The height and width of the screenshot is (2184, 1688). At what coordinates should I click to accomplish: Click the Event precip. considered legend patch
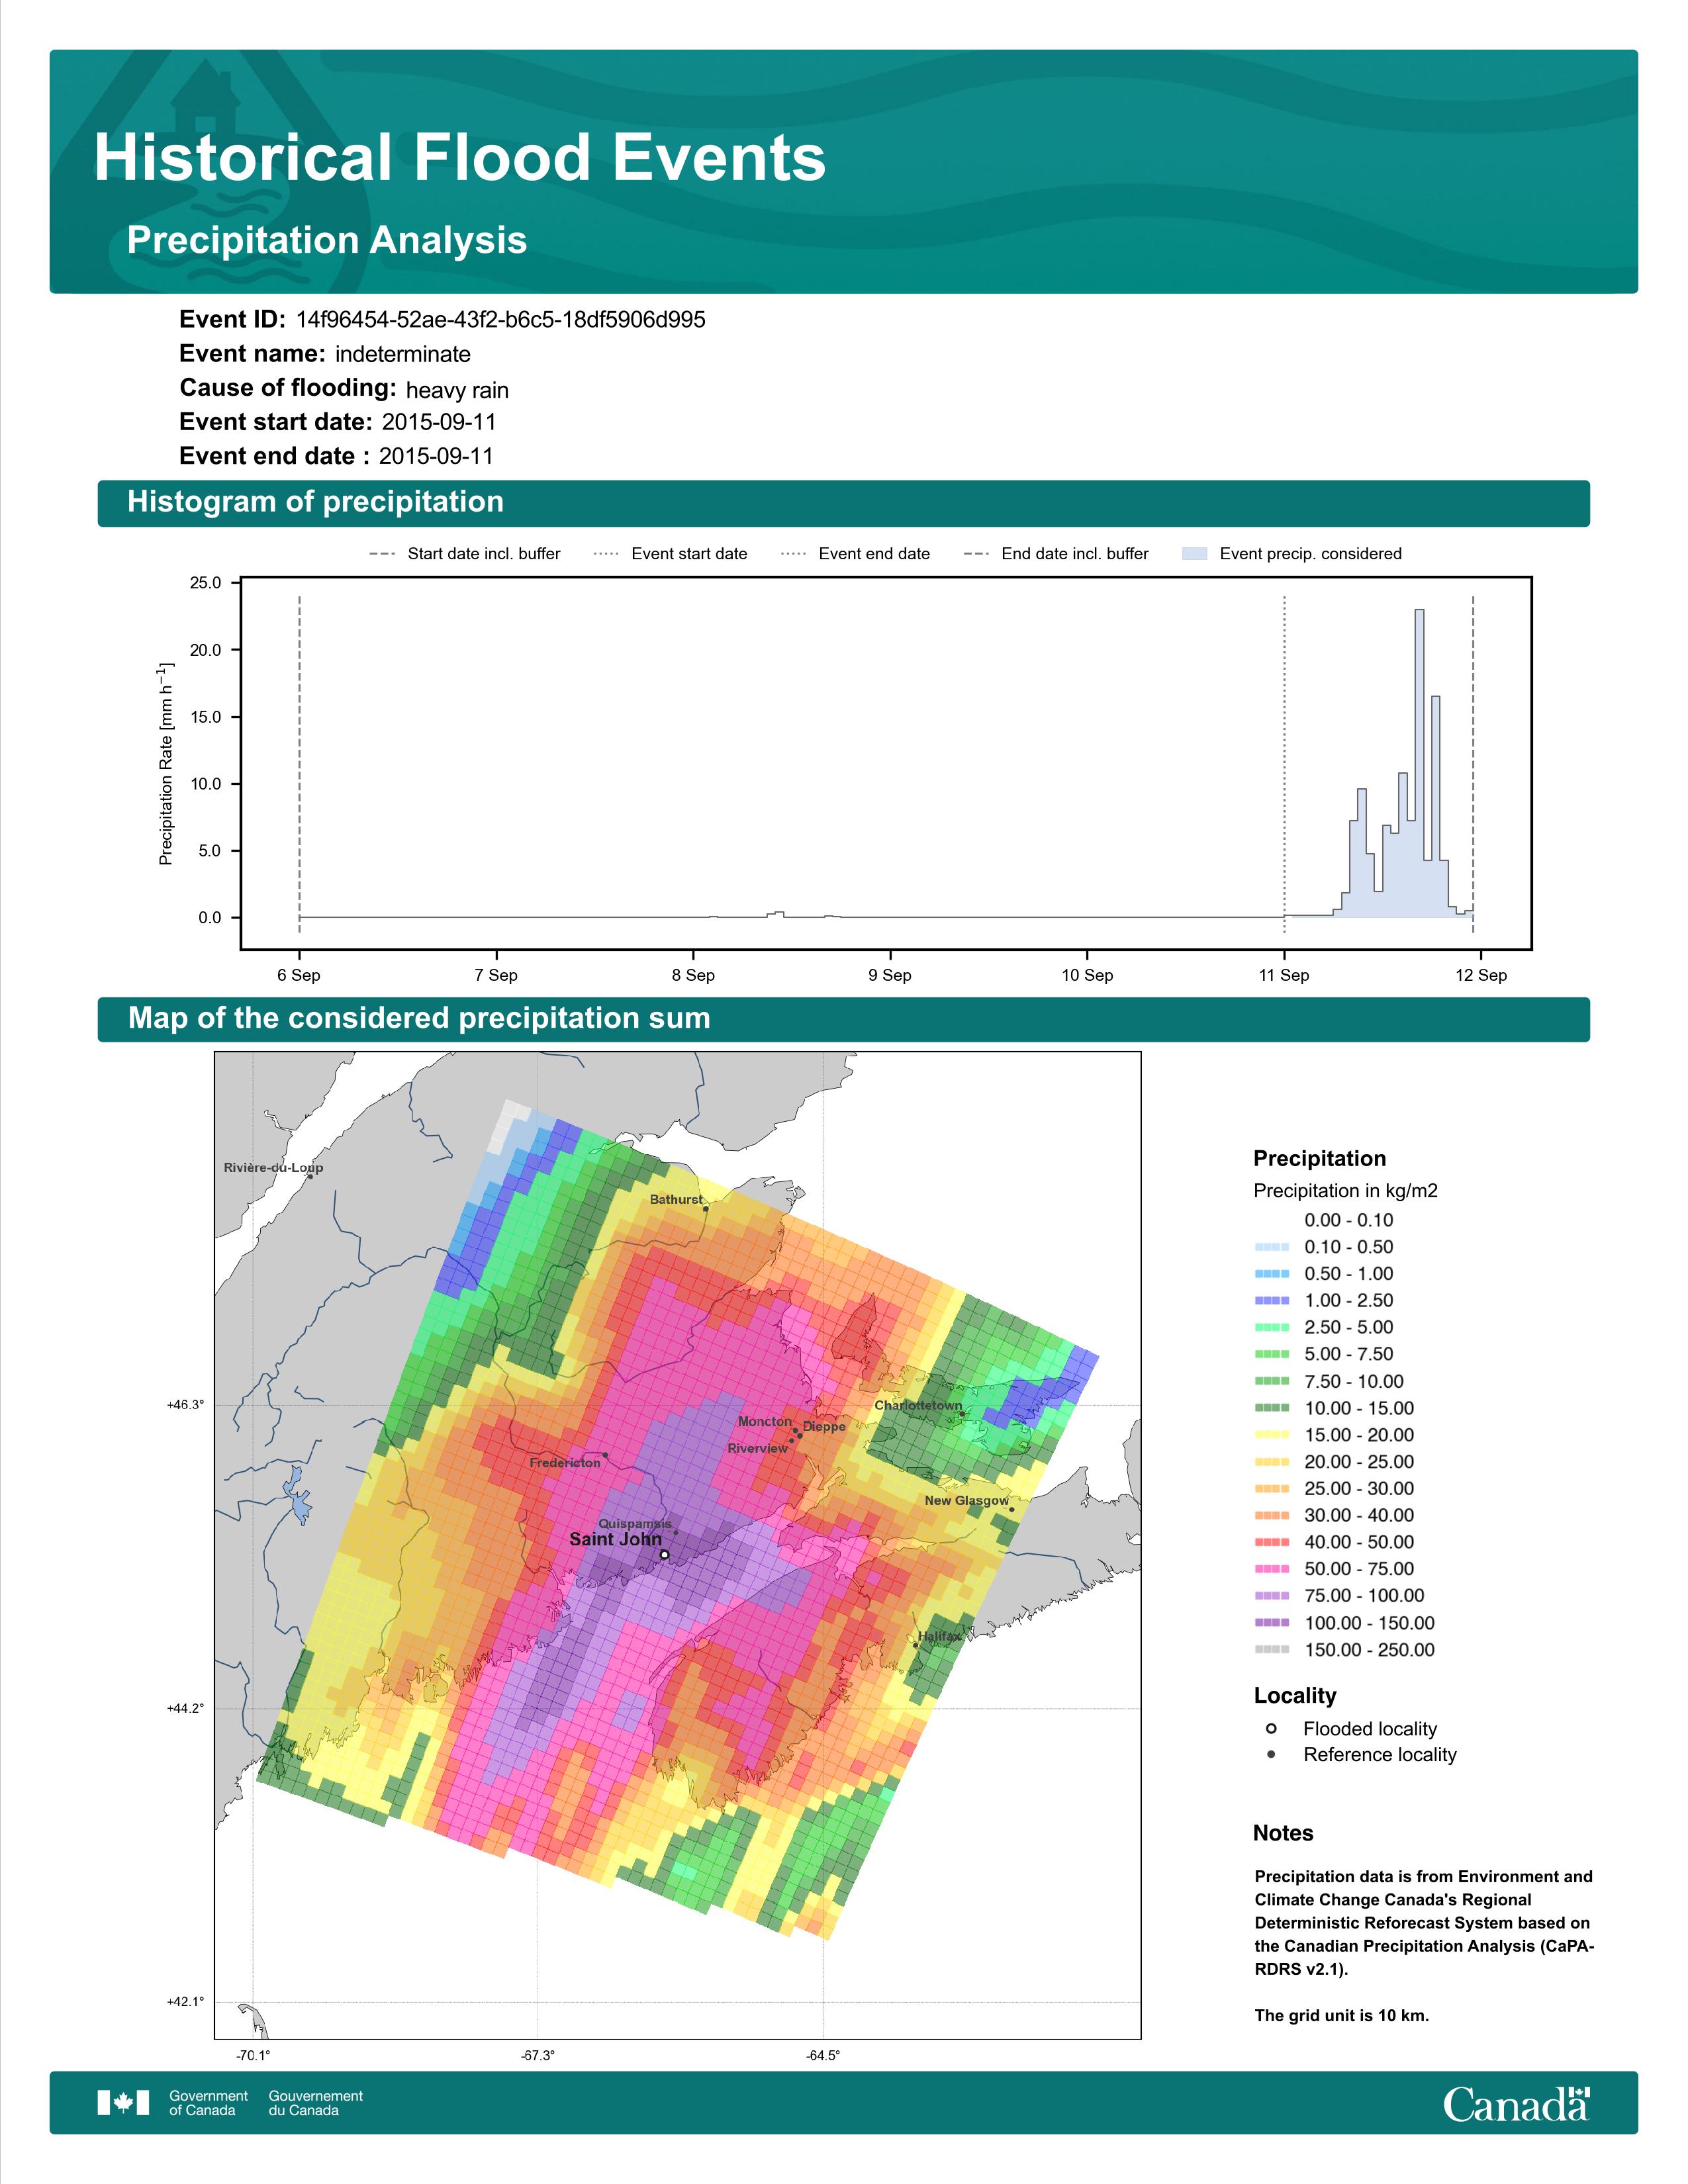click(1195, 553)
